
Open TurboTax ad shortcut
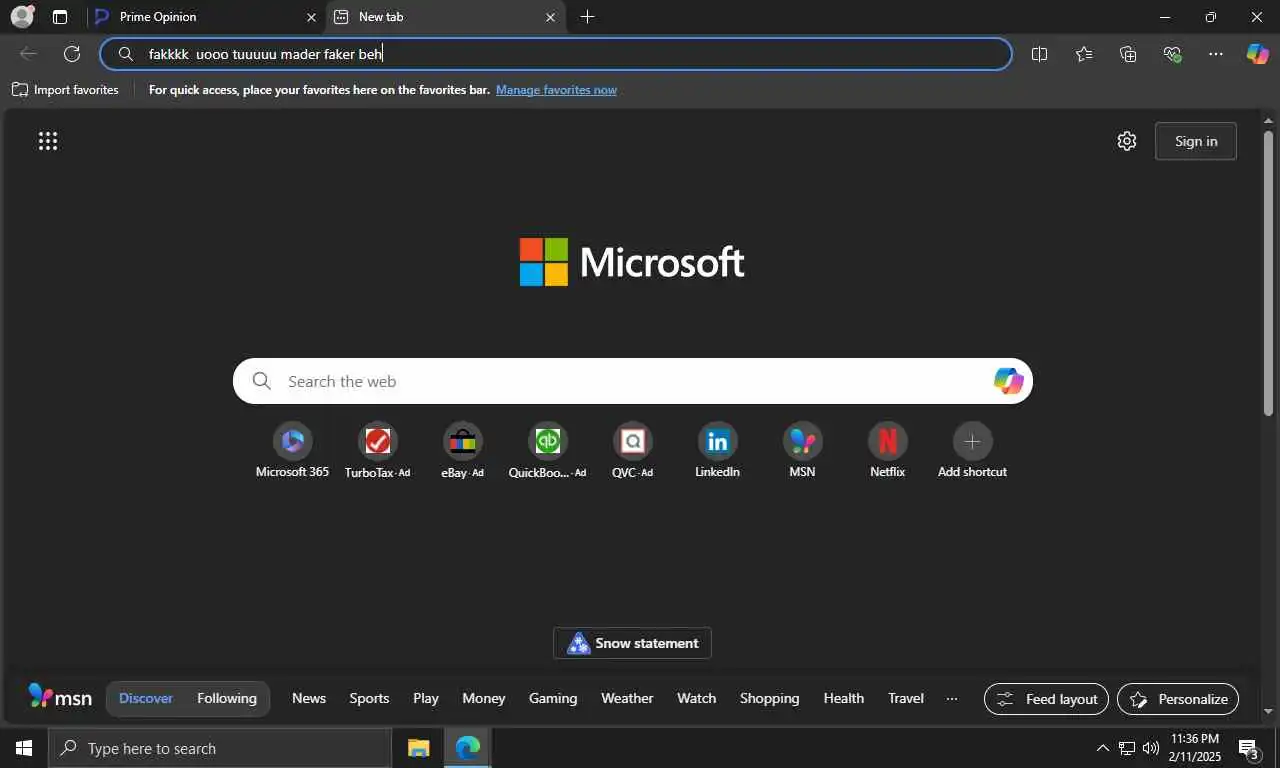(377, 450)
